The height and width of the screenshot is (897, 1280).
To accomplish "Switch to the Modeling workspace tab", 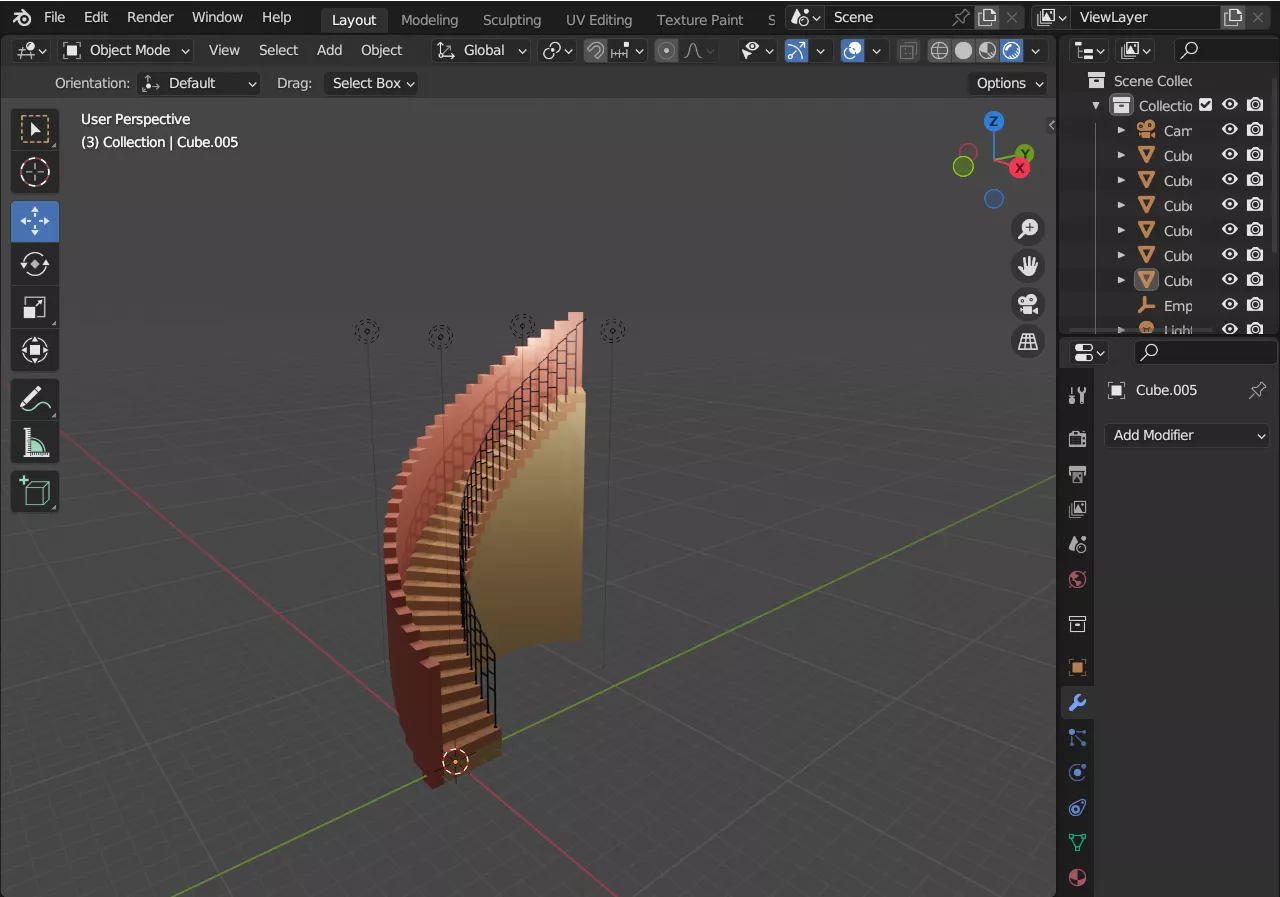I will pyautogui.click(x=429, y=20).
